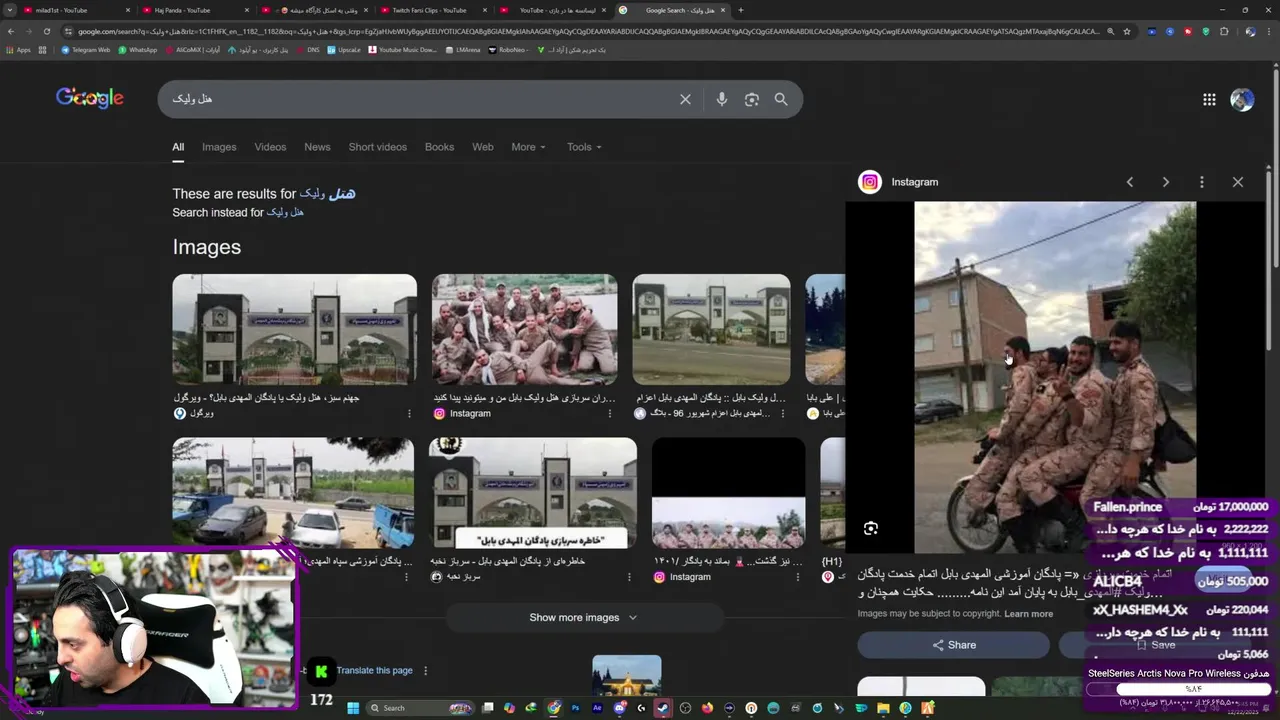Open the Apps bookmark shortcut
Viewport: 1280px width, 720px height.
pyautogui.click(x=19, y=50)
